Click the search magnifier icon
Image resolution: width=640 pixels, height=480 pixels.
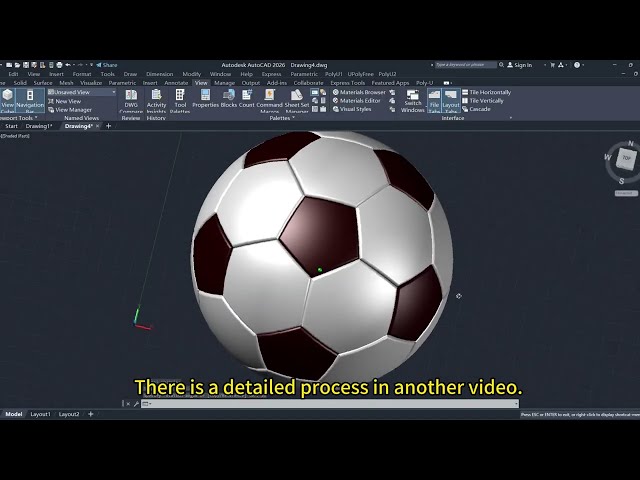click(501, 64)
